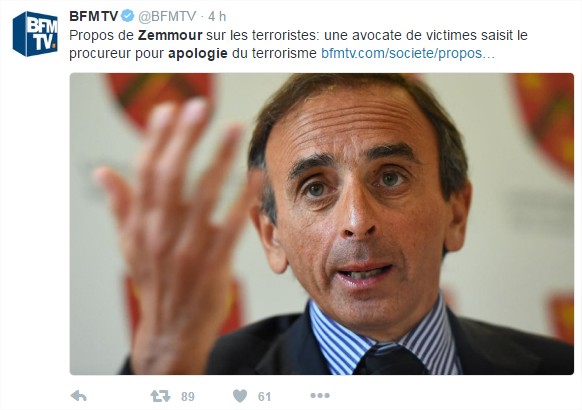The width and height of the screenshot is (582, 410).
Task: Click the bold word Zemmour
Action: [x=170, y=35]
